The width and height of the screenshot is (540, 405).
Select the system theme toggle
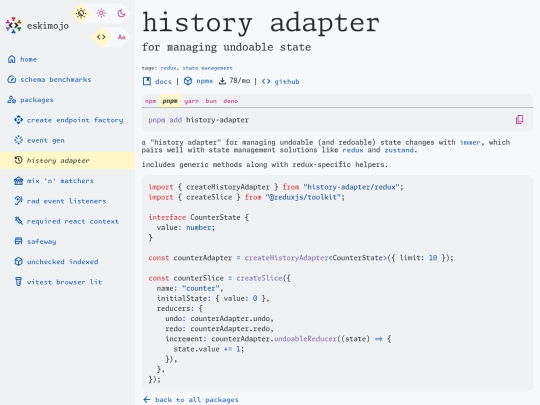coord(81,13)
